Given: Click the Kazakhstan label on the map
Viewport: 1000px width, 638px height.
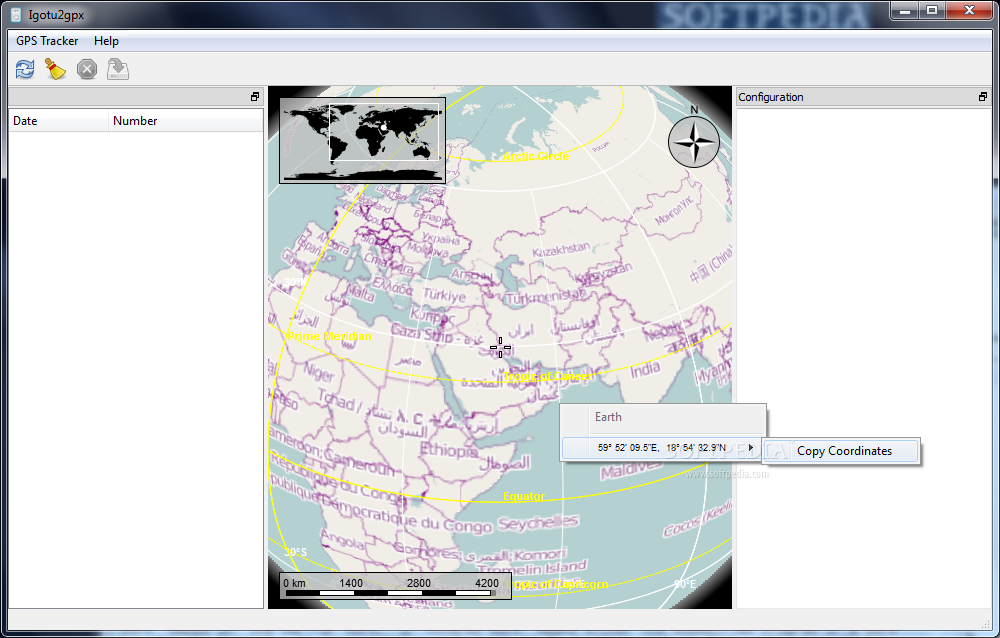Looking at the screenshot, I should click(561, 249).
